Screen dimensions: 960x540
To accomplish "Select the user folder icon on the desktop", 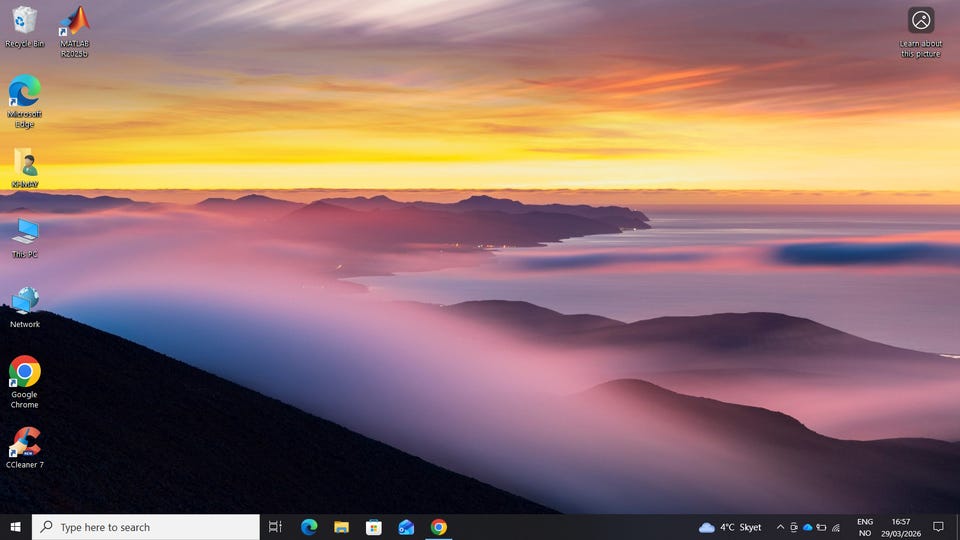I will coord(24,162).
